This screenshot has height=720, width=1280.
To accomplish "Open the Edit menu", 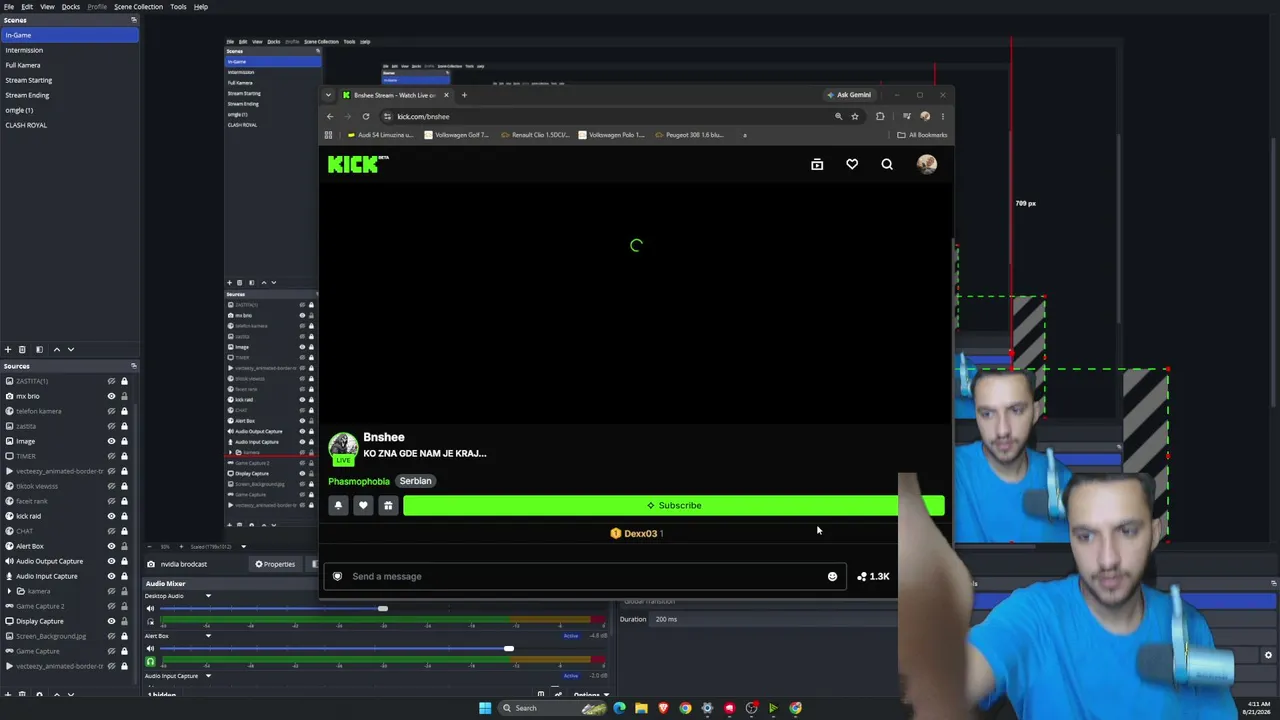I will (x=27, y=7).
